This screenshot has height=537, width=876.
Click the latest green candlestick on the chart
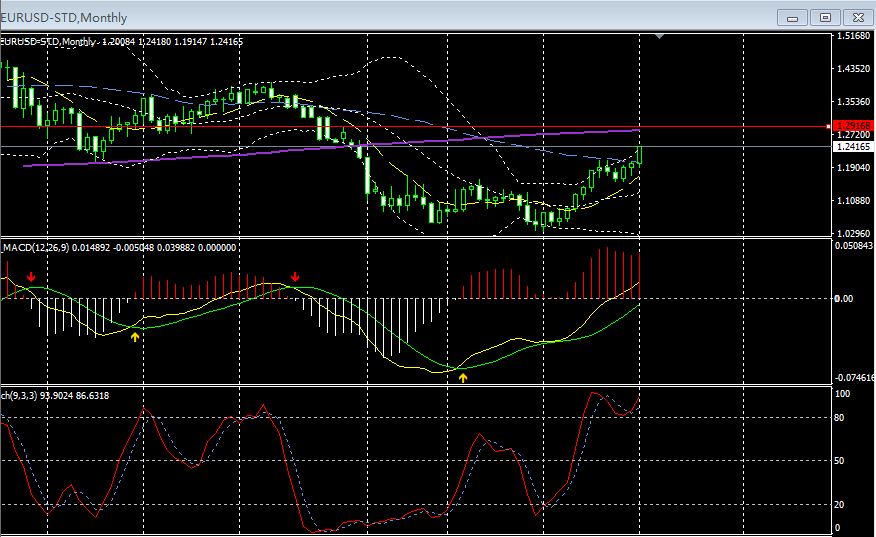pyautogui.click(x=639, y=155)
